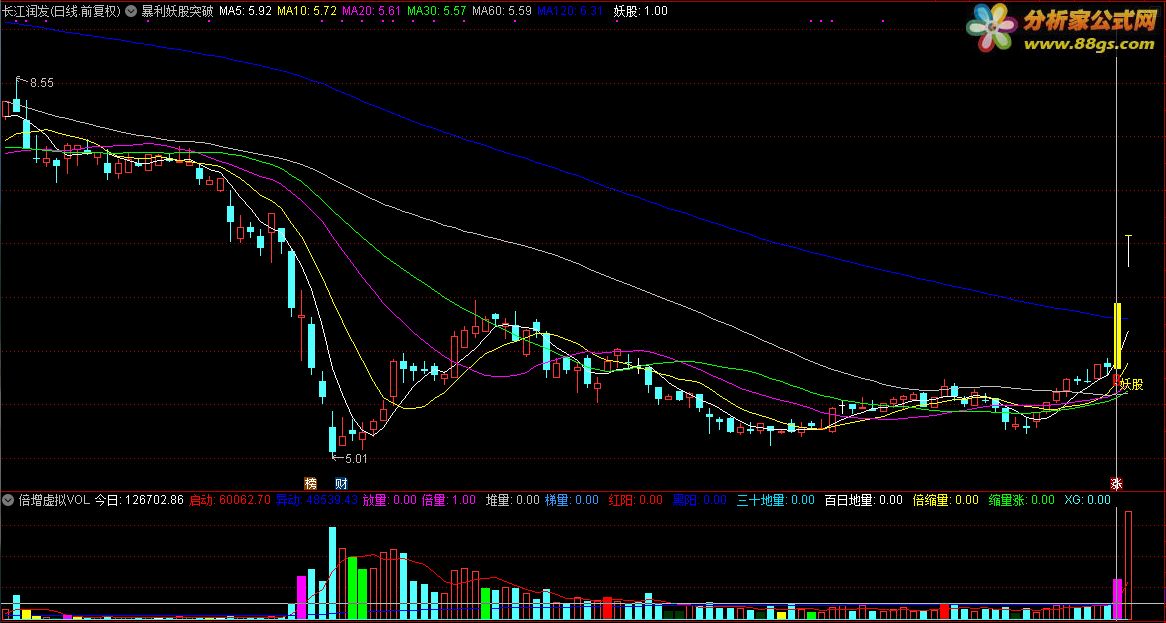Screen dimensions: 1166x623
Task: Click the large yellow breakout candle
Action: [1117, 336]
